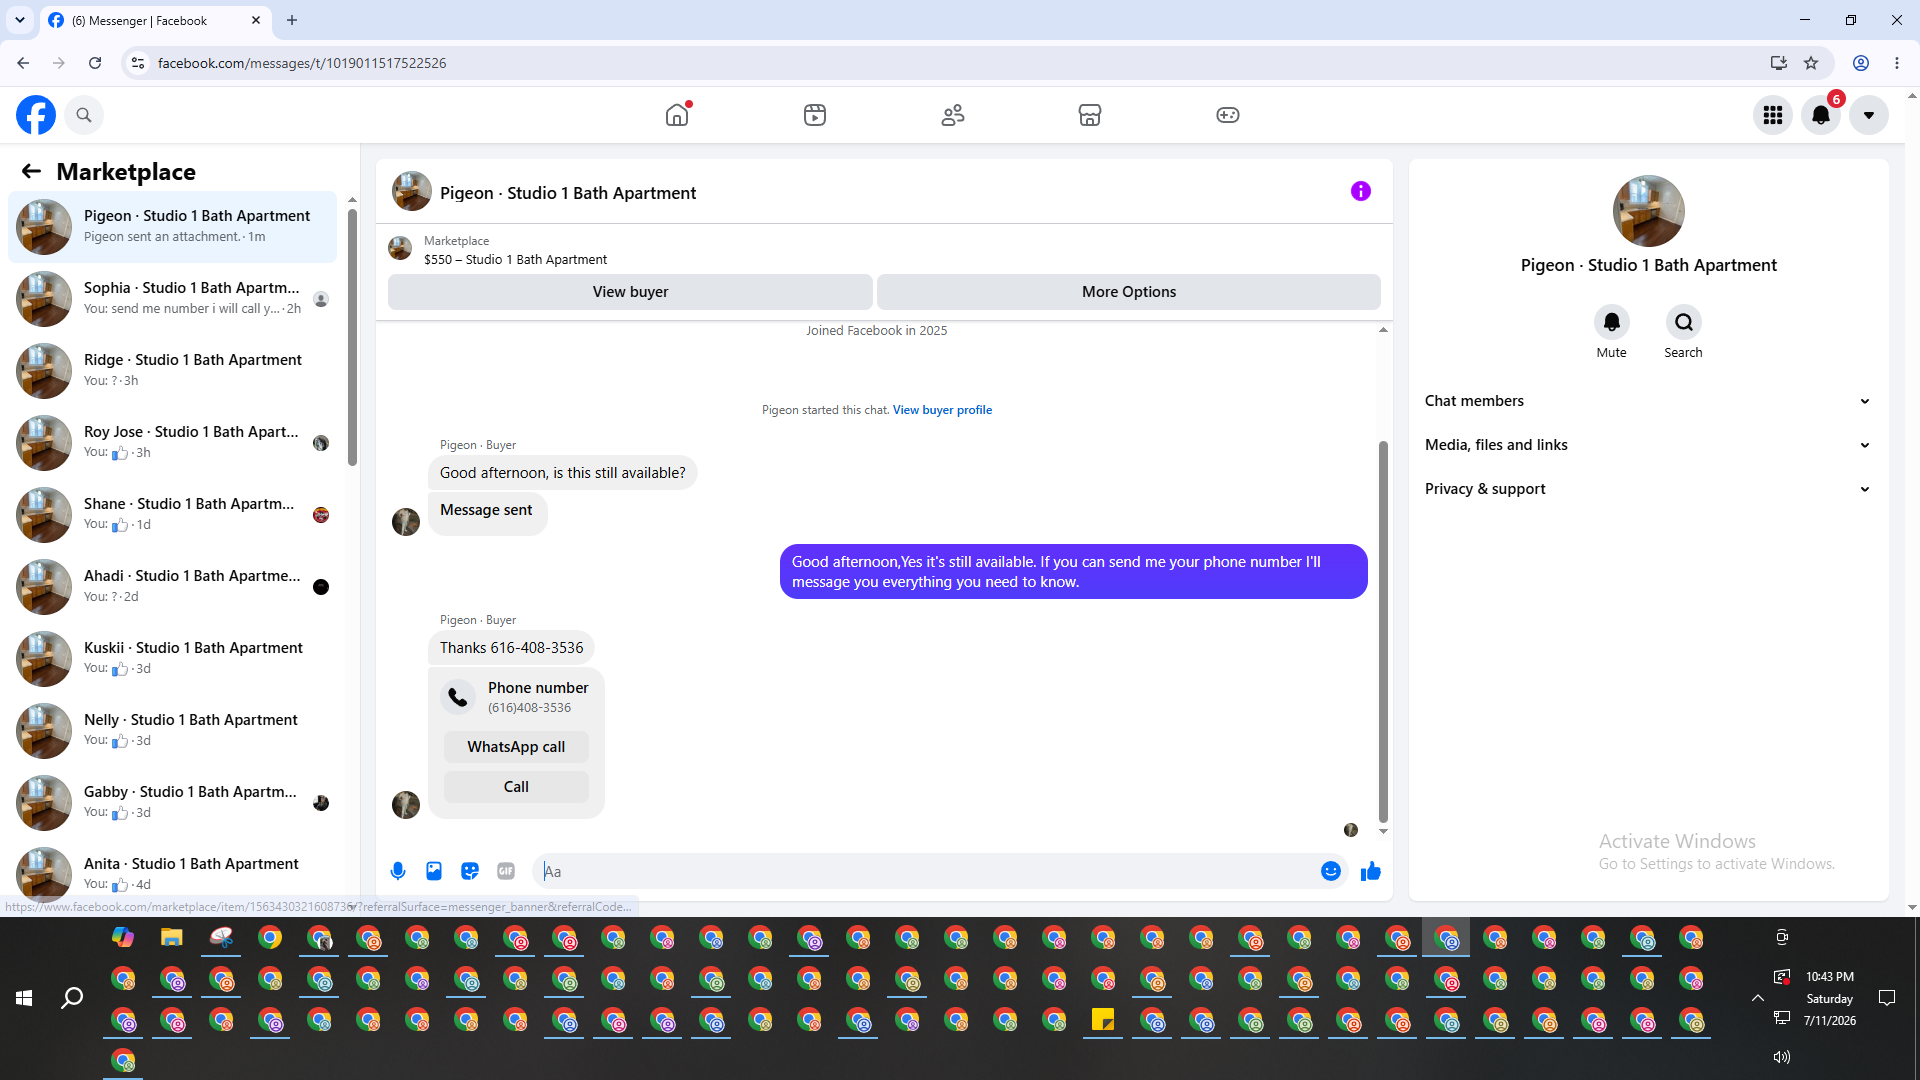1920x1080 pixels.
Task: Open the View buyer profile link
Action: tap(942, 410)
